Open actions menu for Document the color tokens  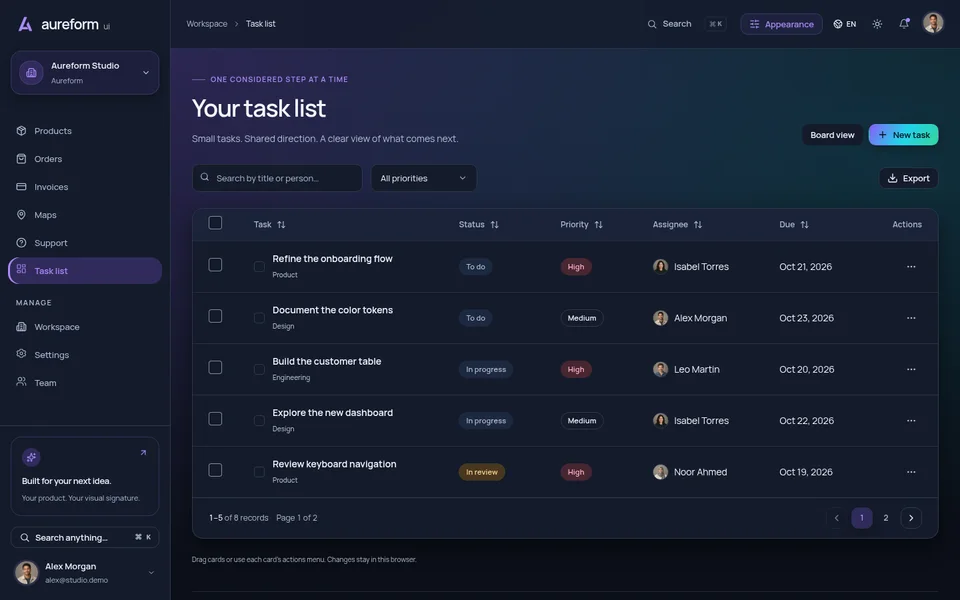click(x=911, y=318)
